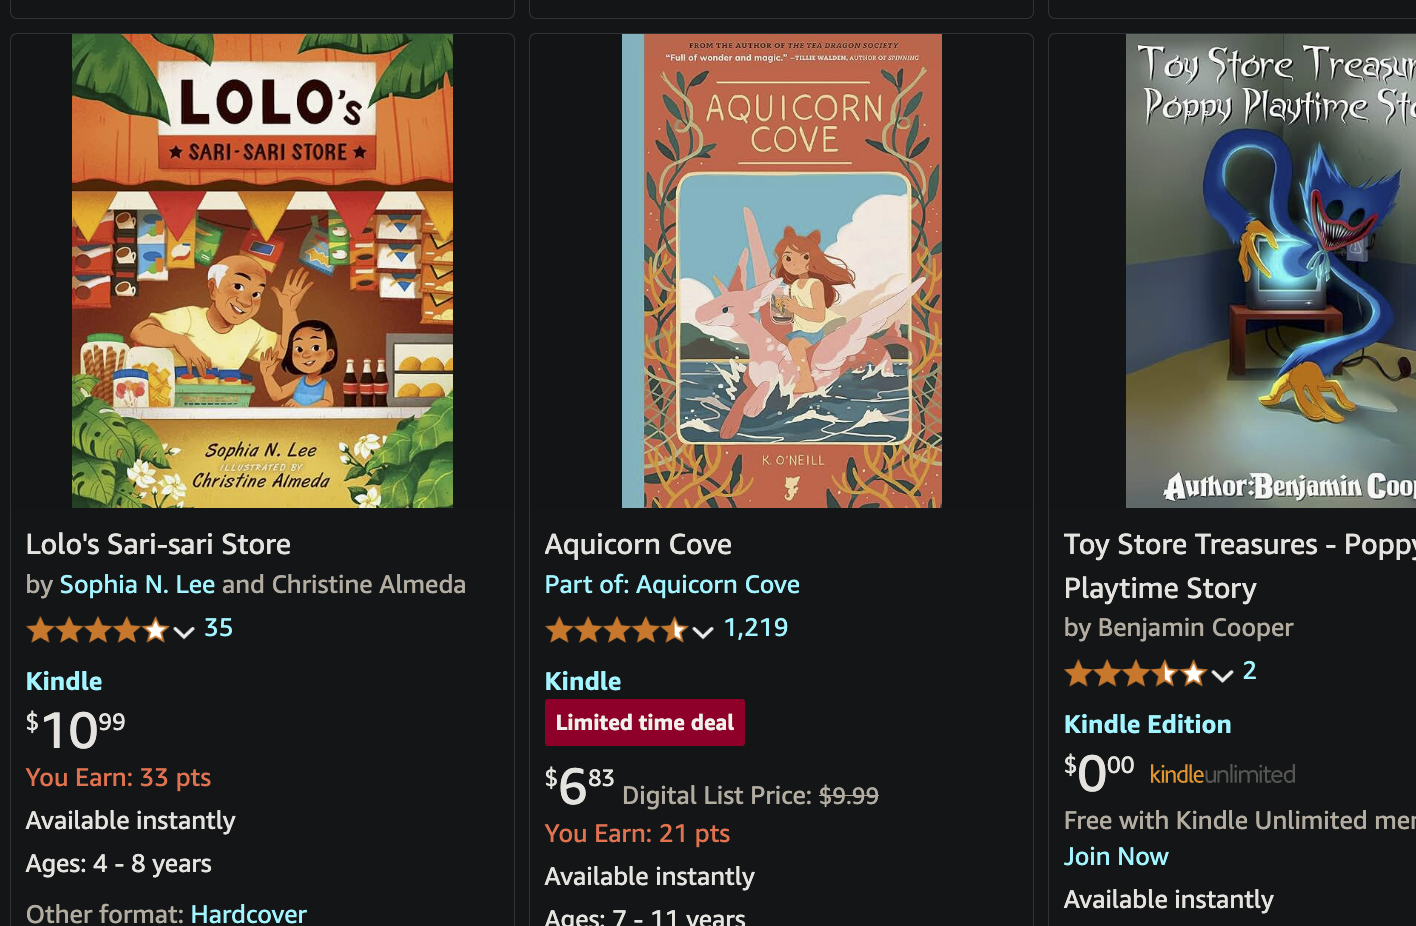
Task: Open the Toy Store Treasures cover thumbnail
Action: [1270, 270]
